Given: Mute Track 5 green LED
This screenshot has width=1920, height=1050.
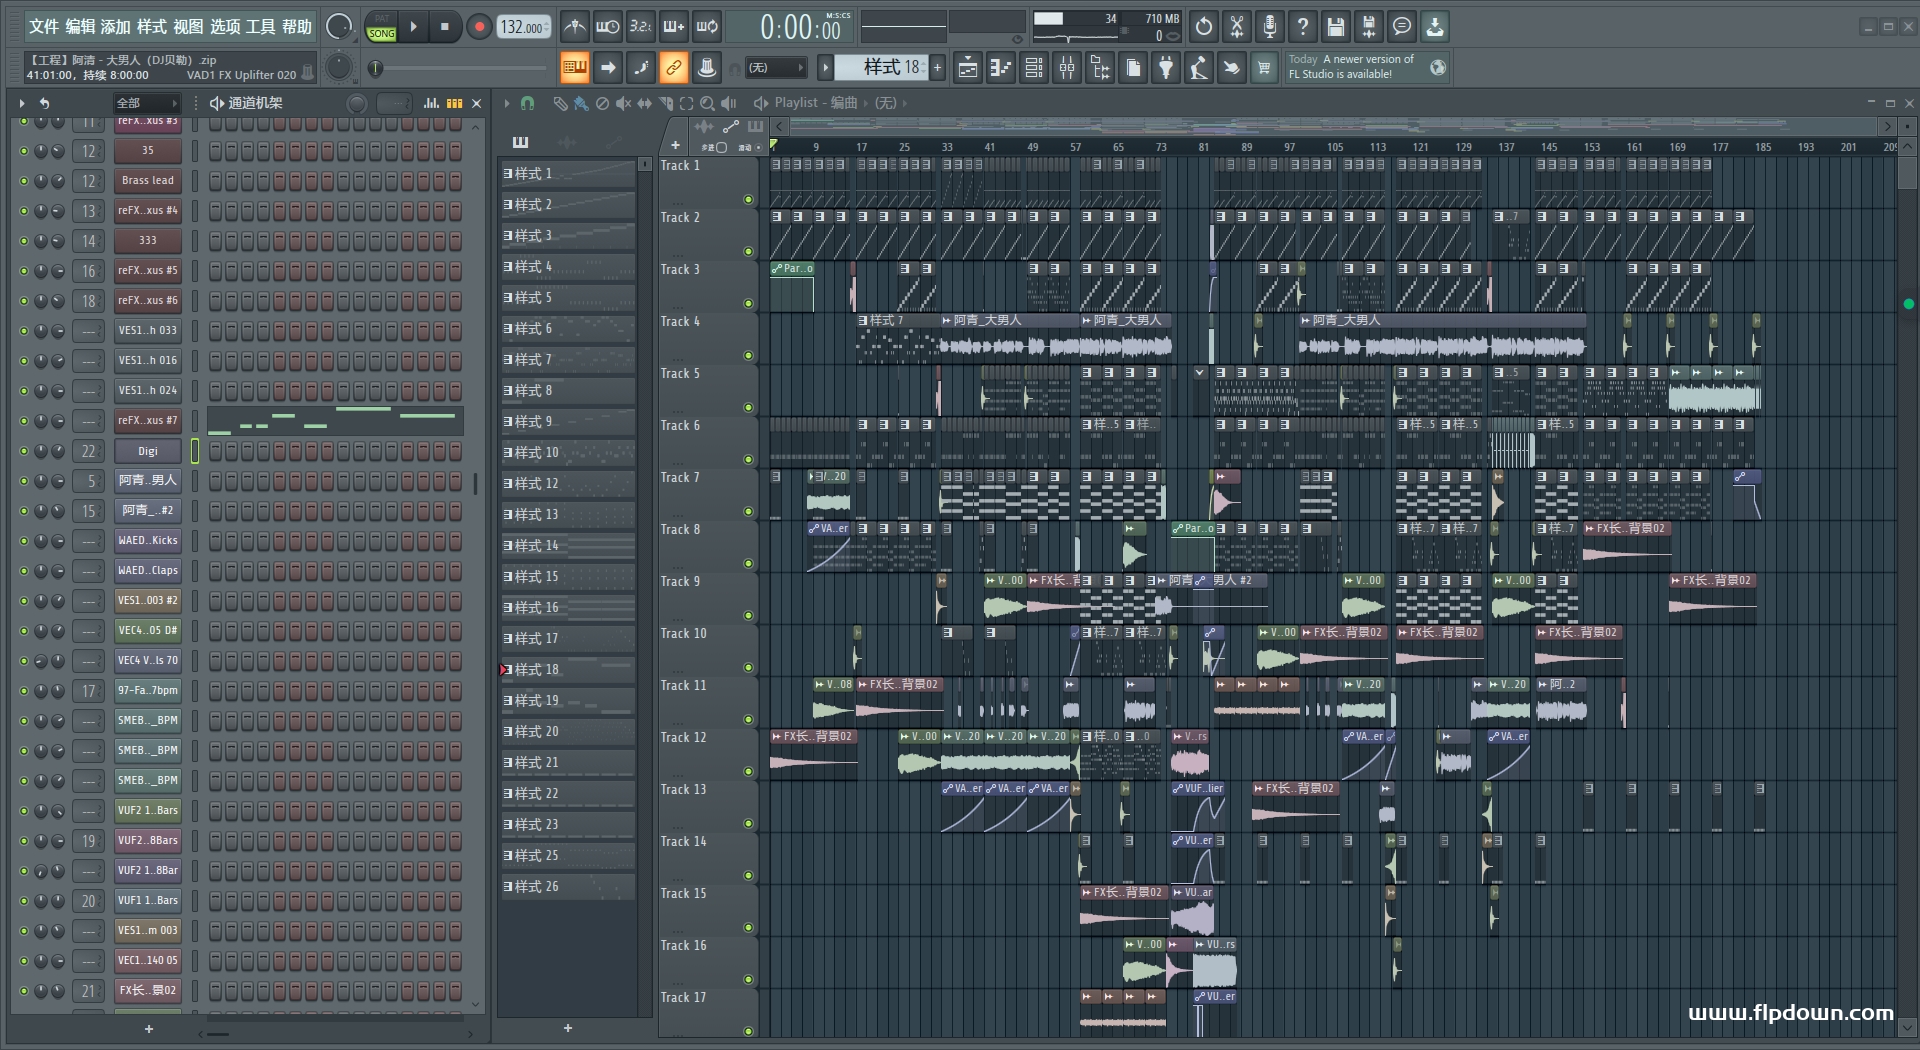Looking at the screenshot, I should (x=748, y=408).
